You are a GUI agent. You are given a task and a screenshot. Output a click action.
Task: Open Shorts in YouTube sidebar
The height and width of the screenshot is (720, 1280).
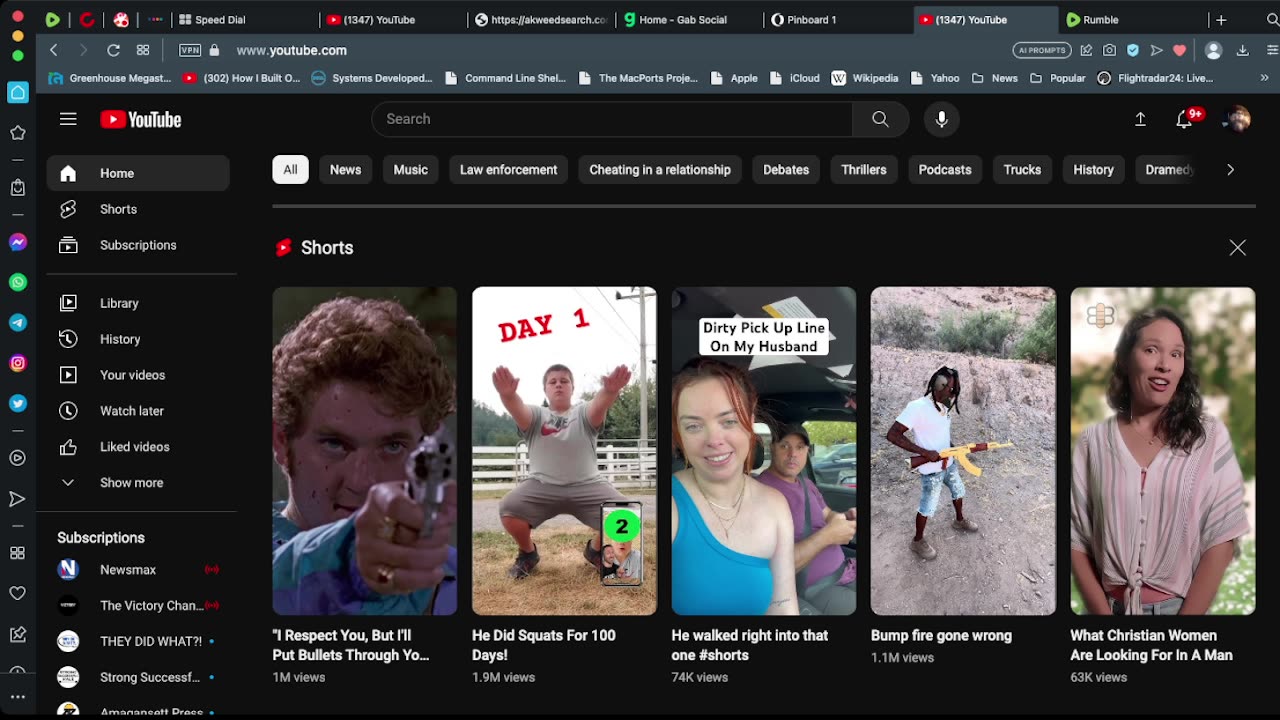tap(138, 209)
